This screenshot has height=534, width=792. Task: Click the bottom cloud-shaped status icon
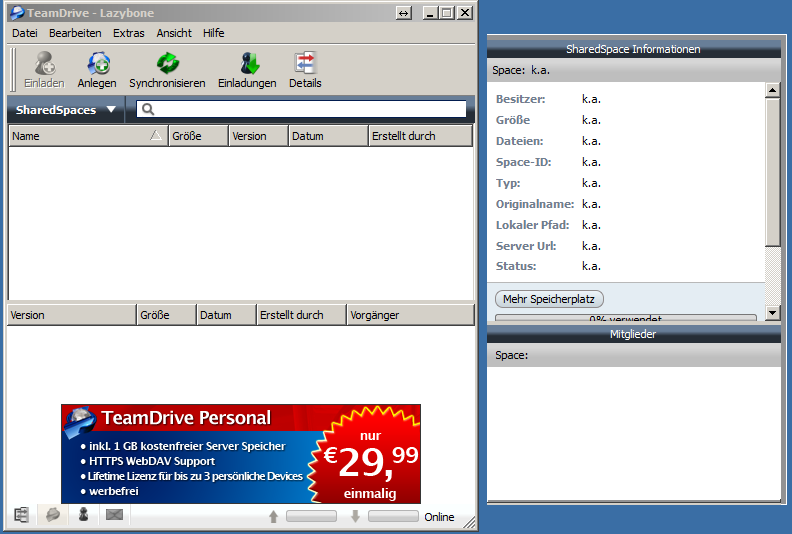53,515
